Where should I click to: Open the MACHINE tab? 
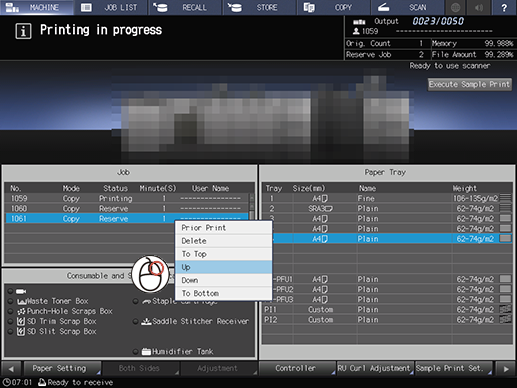37,7
